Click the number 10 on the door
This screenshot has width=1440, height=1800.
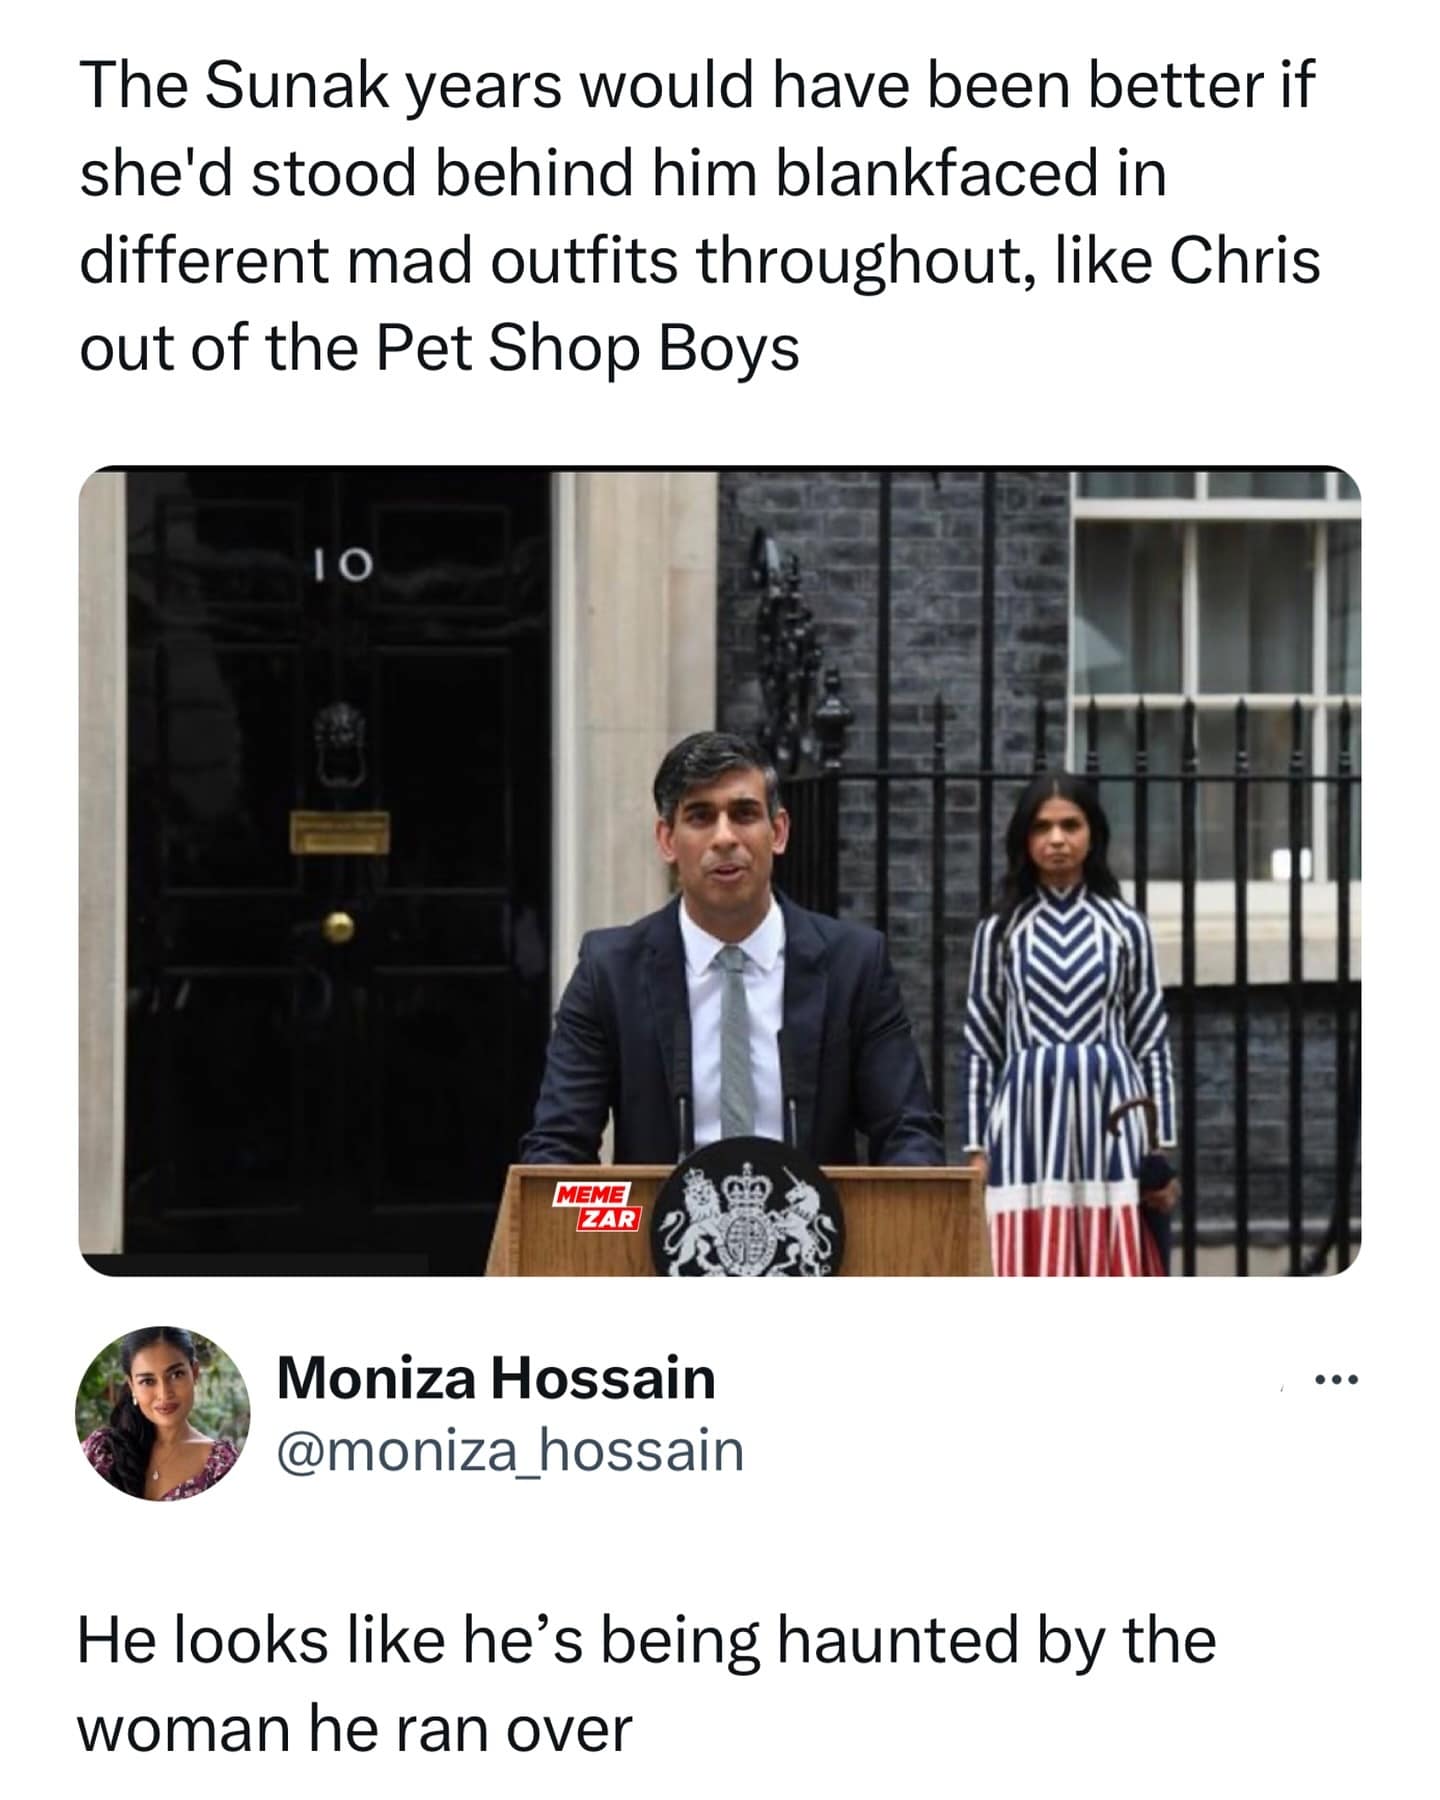pyautogui.click(x=341, y=567)
